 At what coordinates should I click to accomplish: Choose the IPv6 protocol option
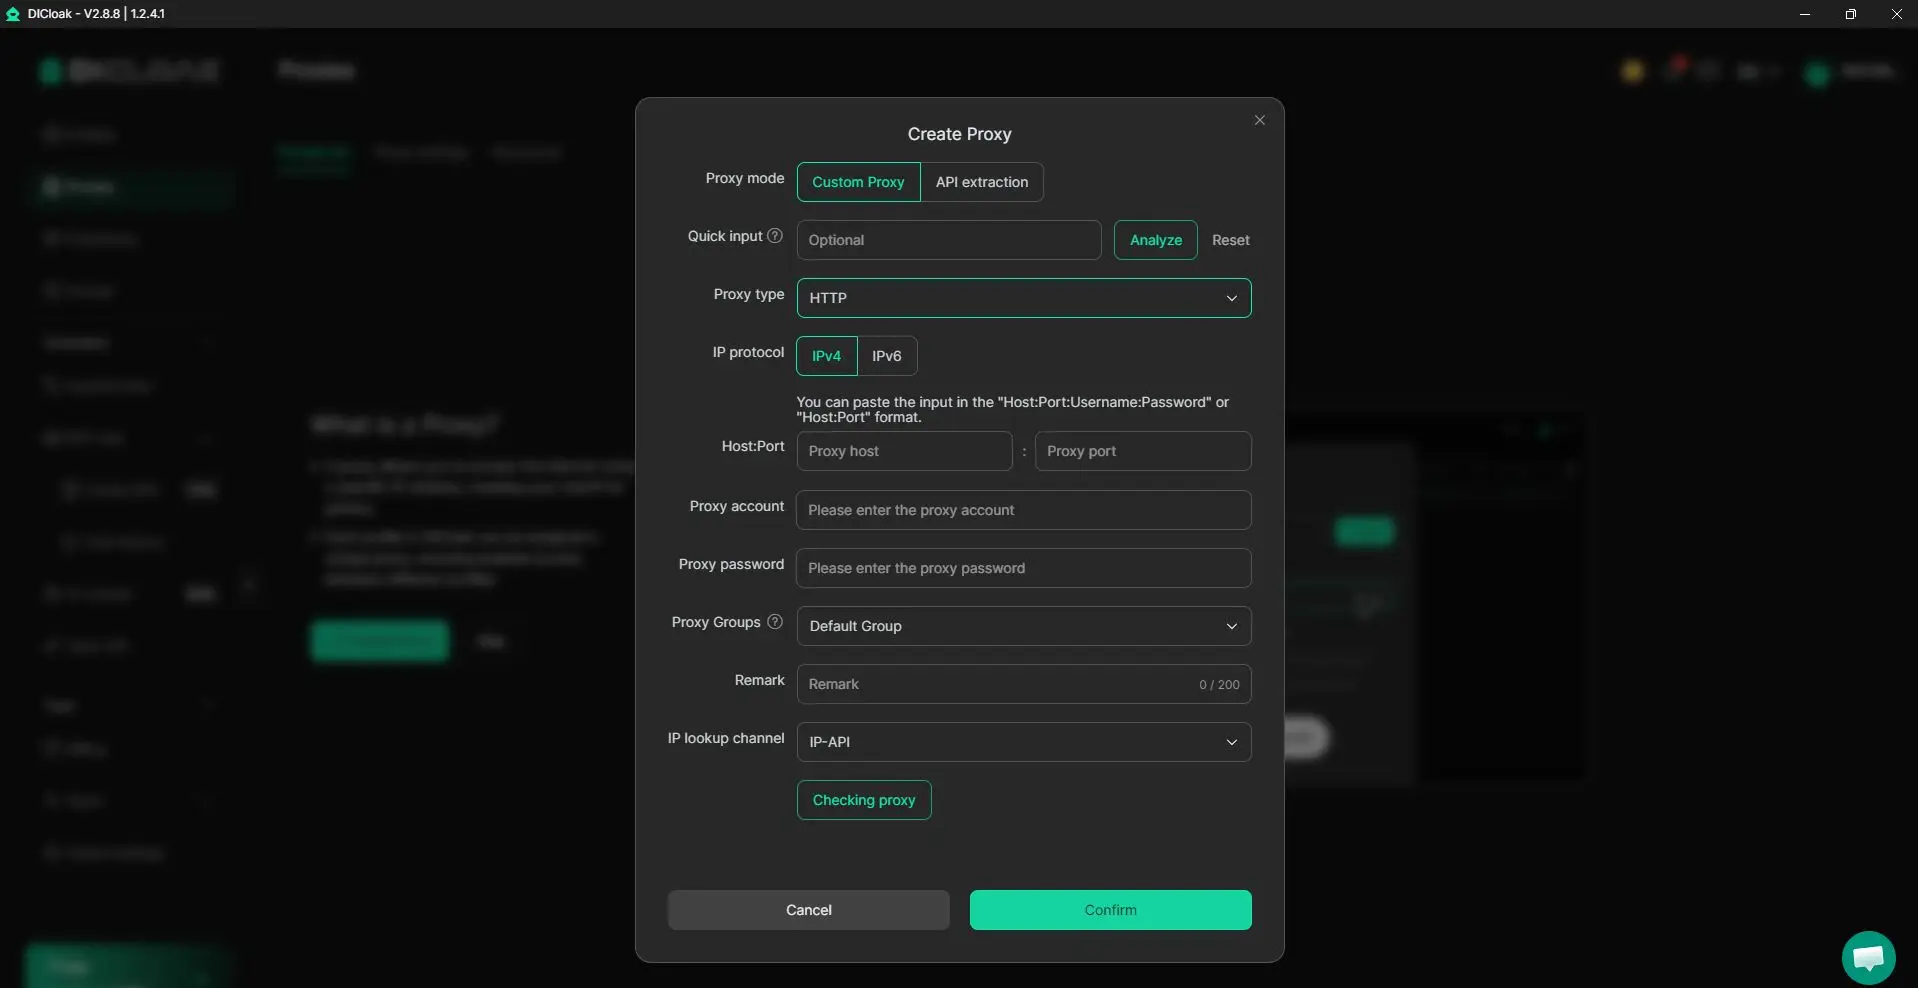coord(886,356)
